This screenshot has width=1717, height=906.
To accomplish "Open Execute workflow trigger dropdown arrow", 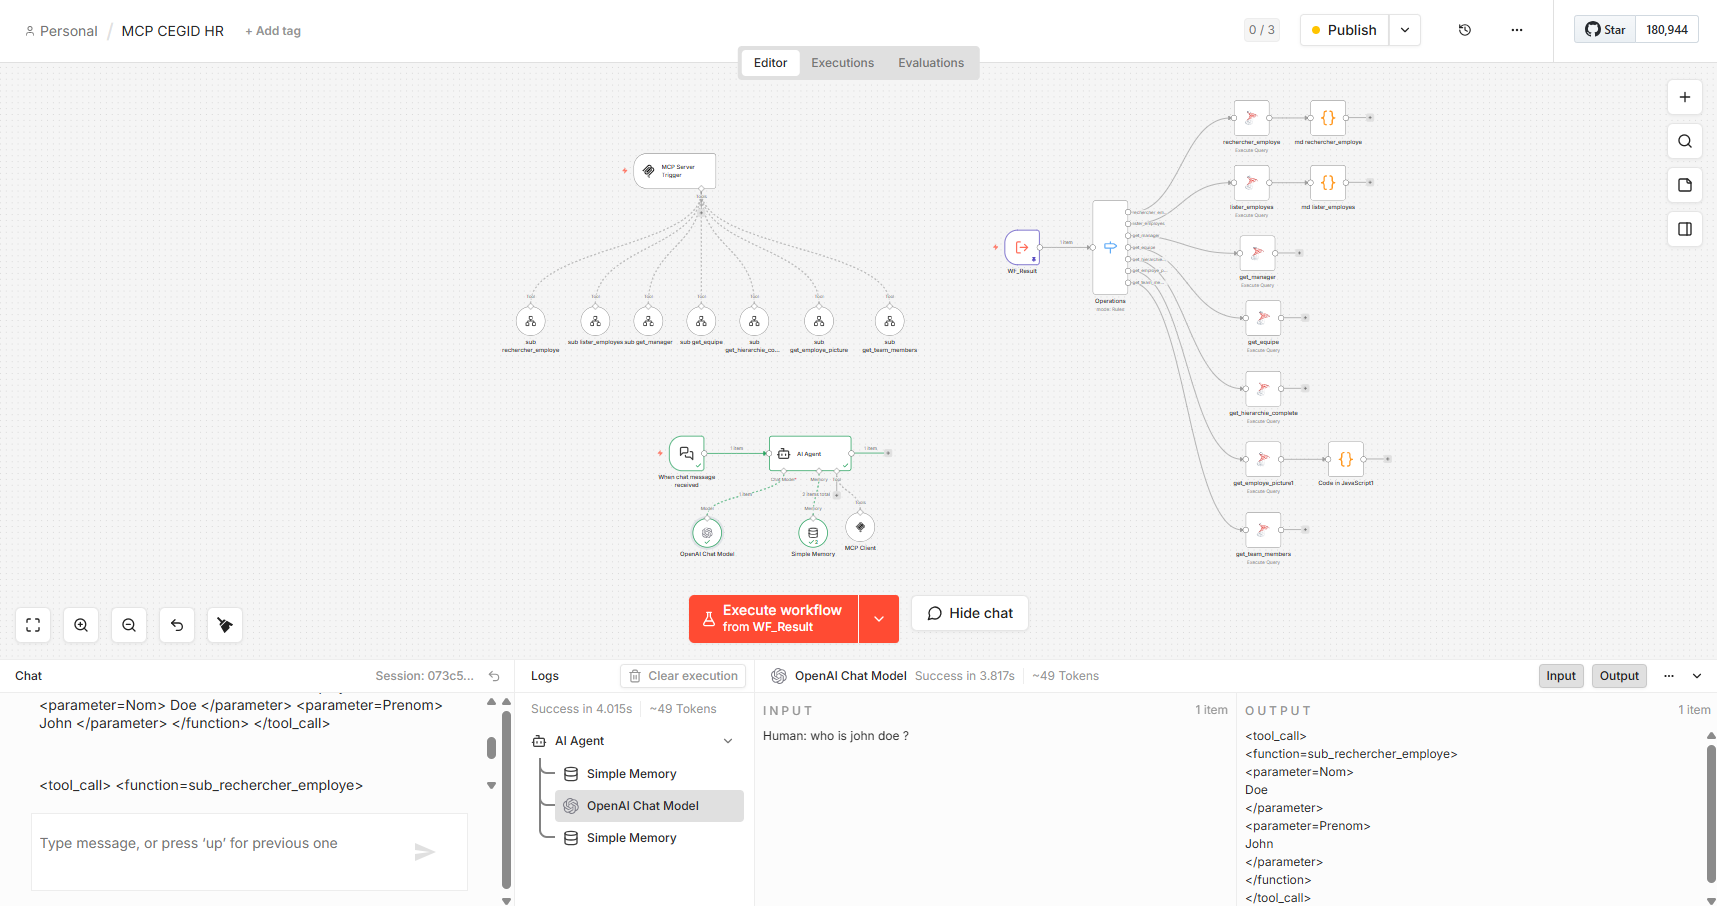I will [879, 619].
